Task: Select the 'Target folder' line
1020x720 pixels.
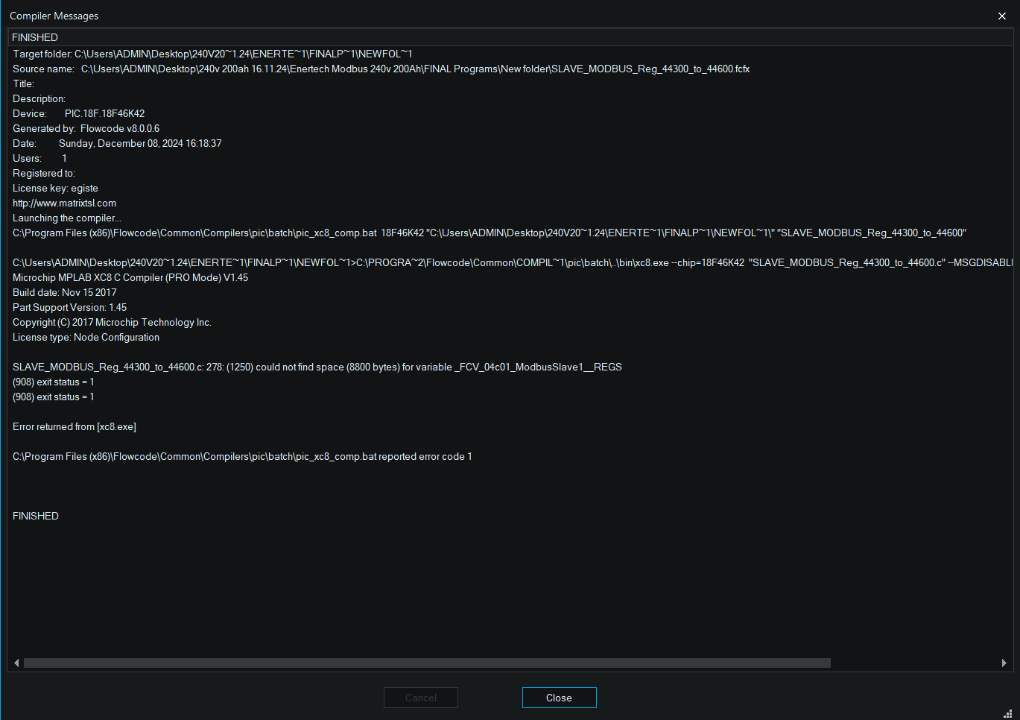Action: pos(212,54)
